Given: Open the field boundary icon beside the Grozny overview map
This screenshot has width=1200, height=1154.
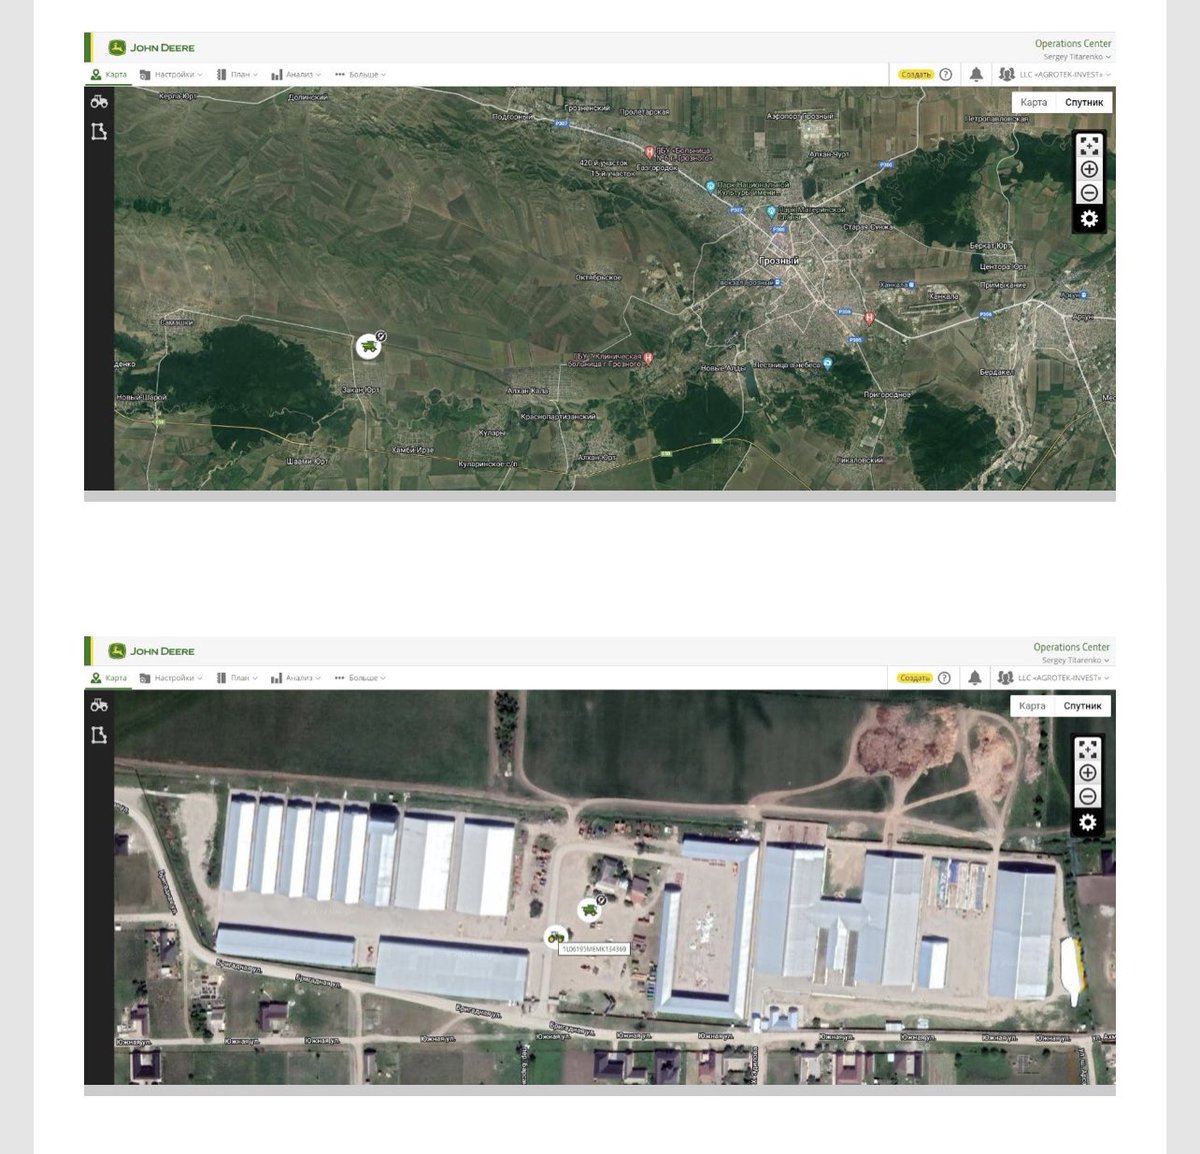Looking at the screenshot, I should (x=99, y=131).
